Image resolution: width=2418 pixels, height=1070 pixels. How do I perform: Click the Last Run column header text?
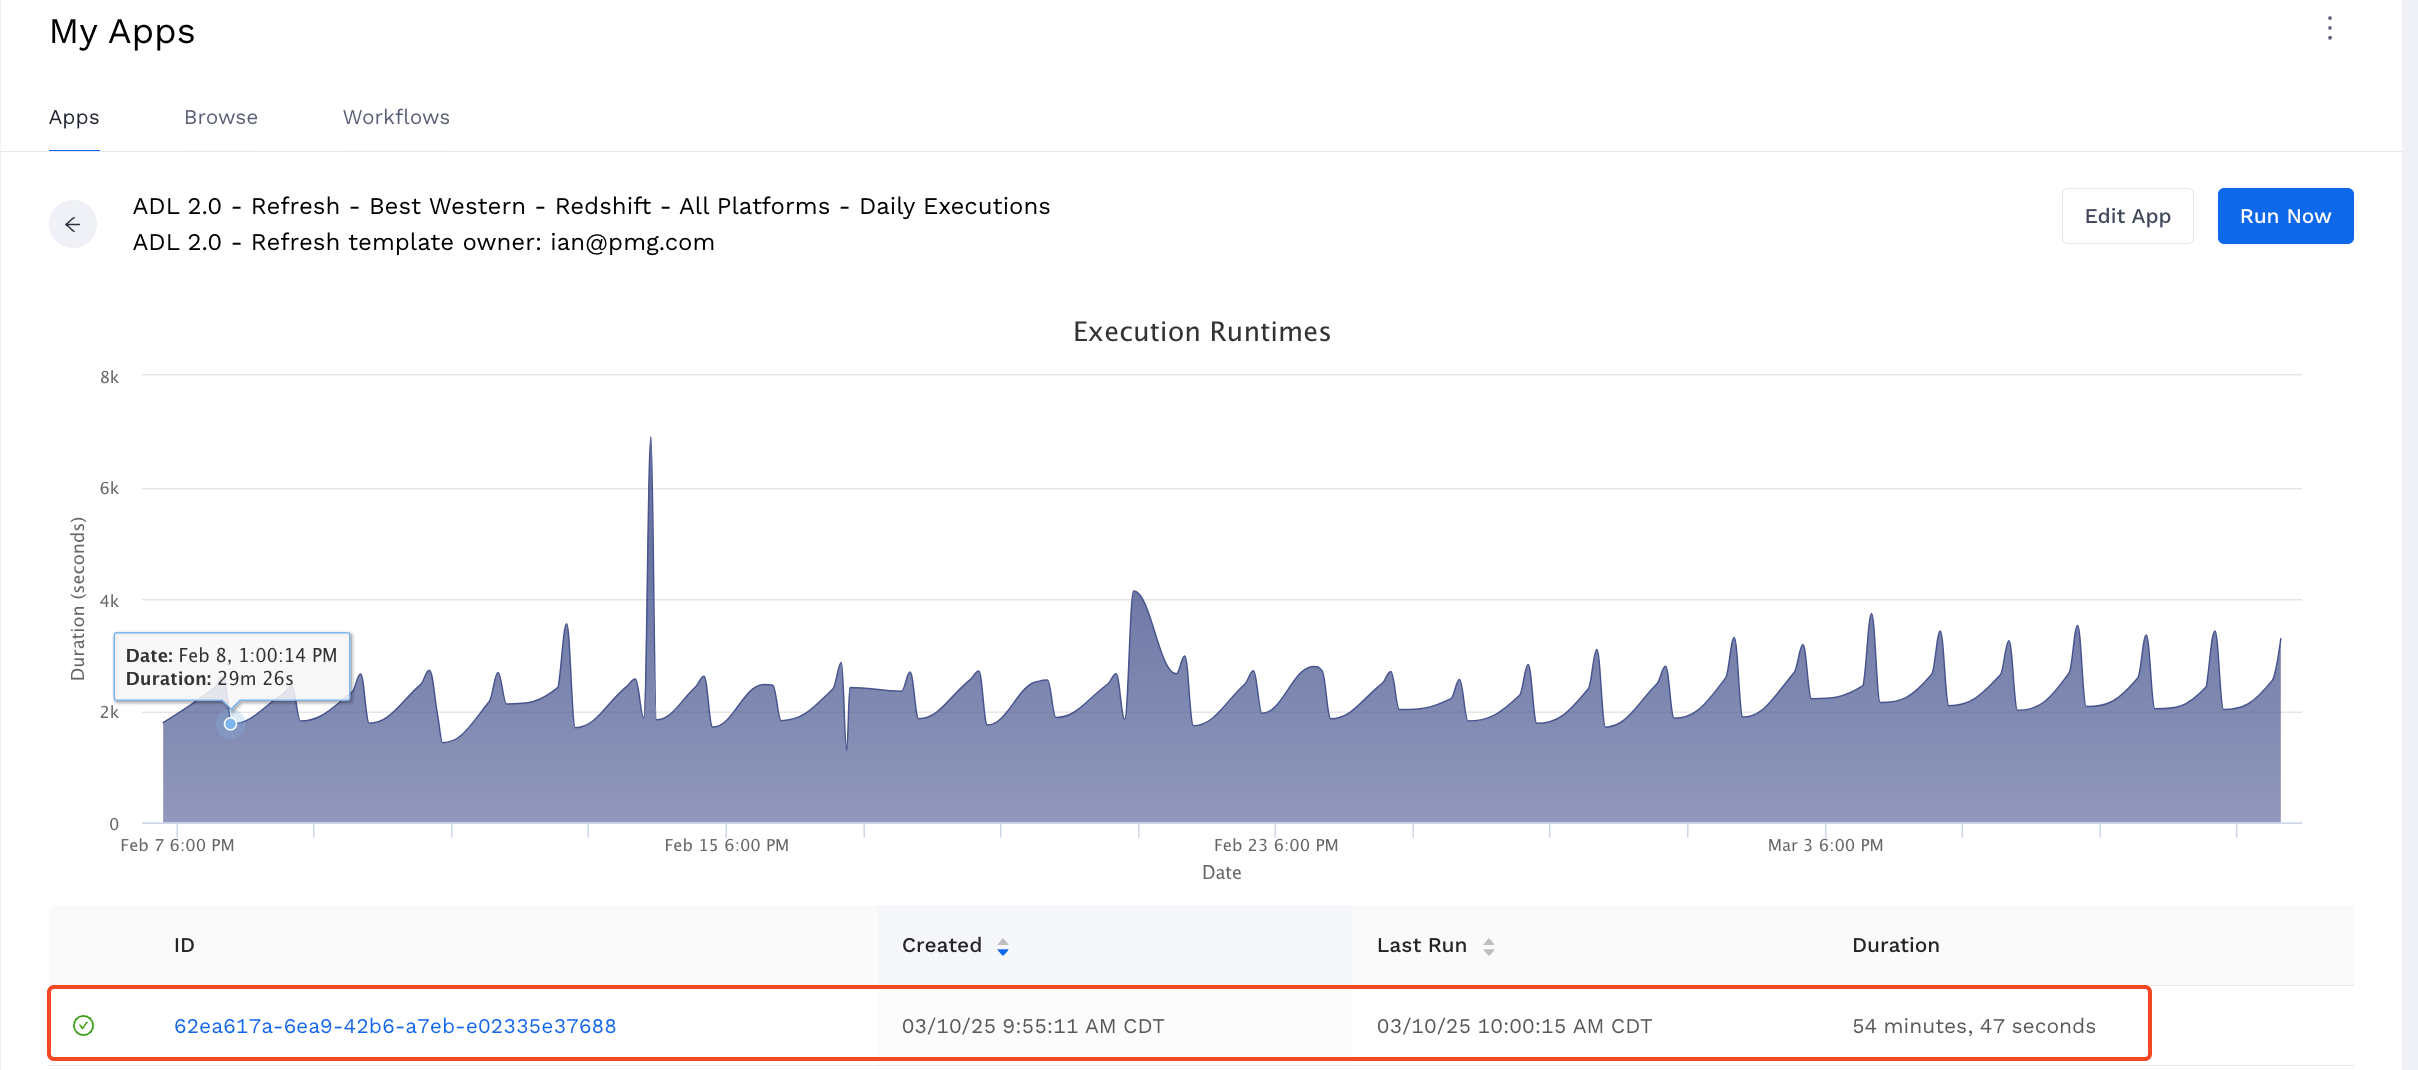1421,945
